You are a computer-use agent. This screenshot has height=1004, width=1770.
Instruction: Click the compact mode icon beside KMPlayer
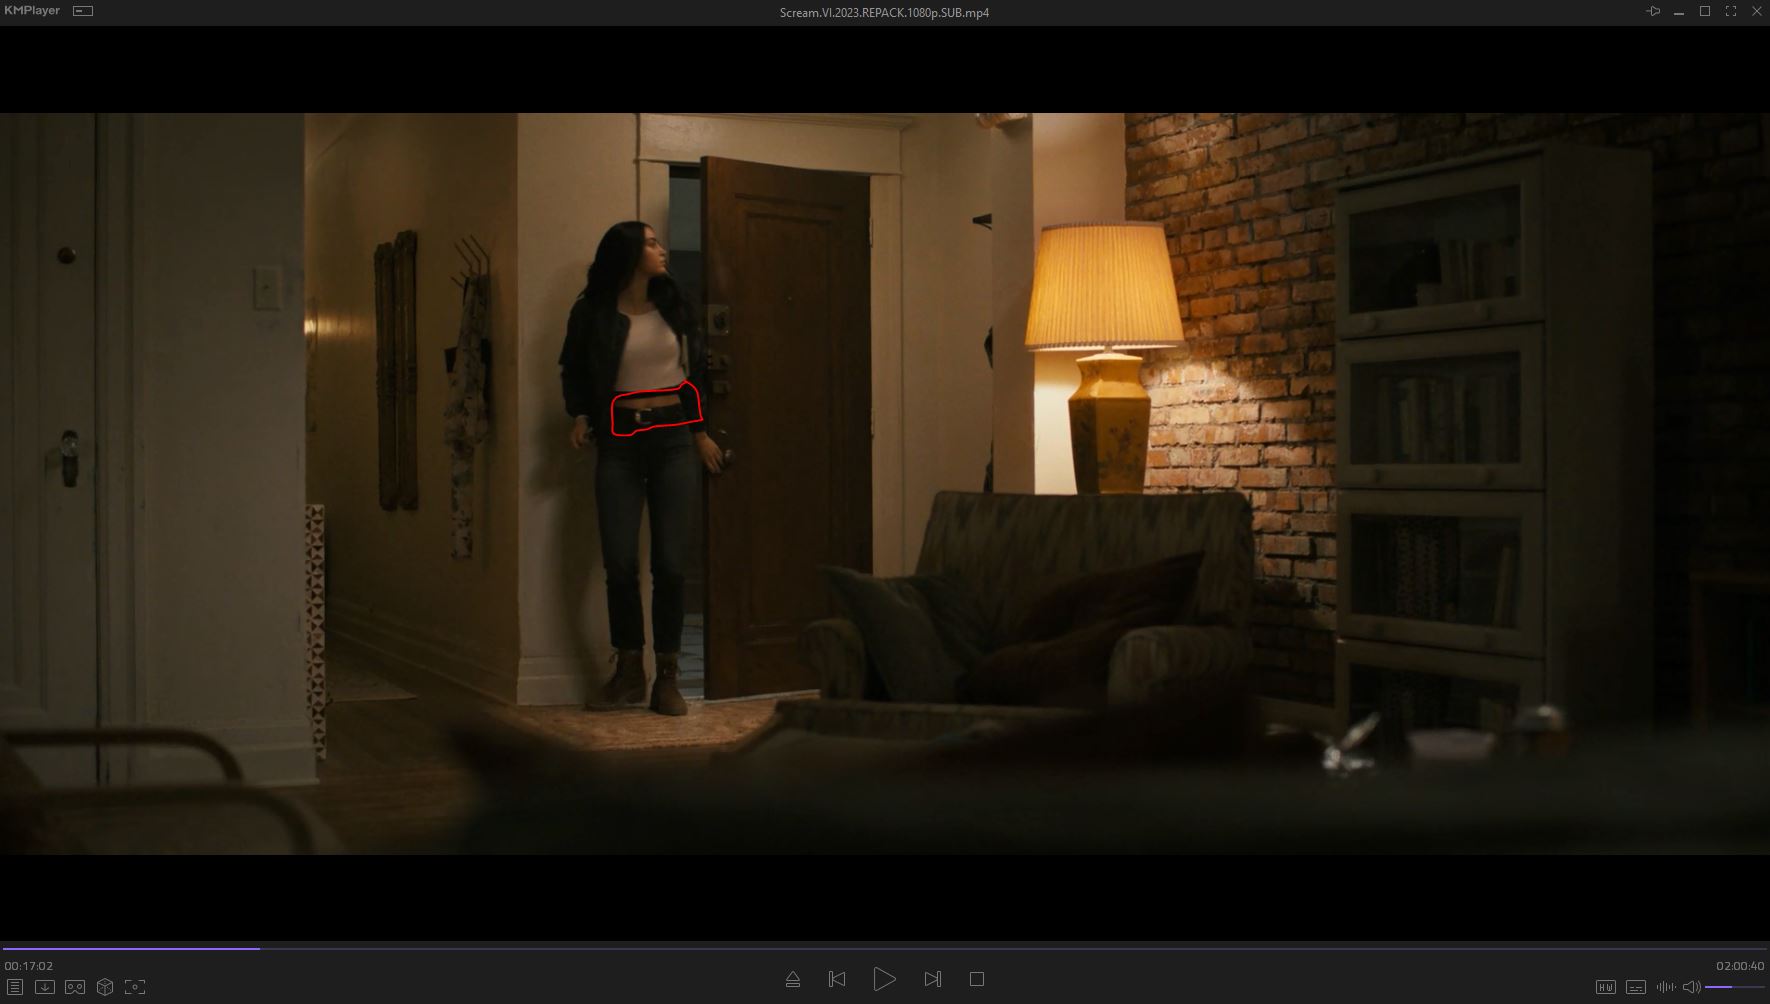tap(83, 11)
